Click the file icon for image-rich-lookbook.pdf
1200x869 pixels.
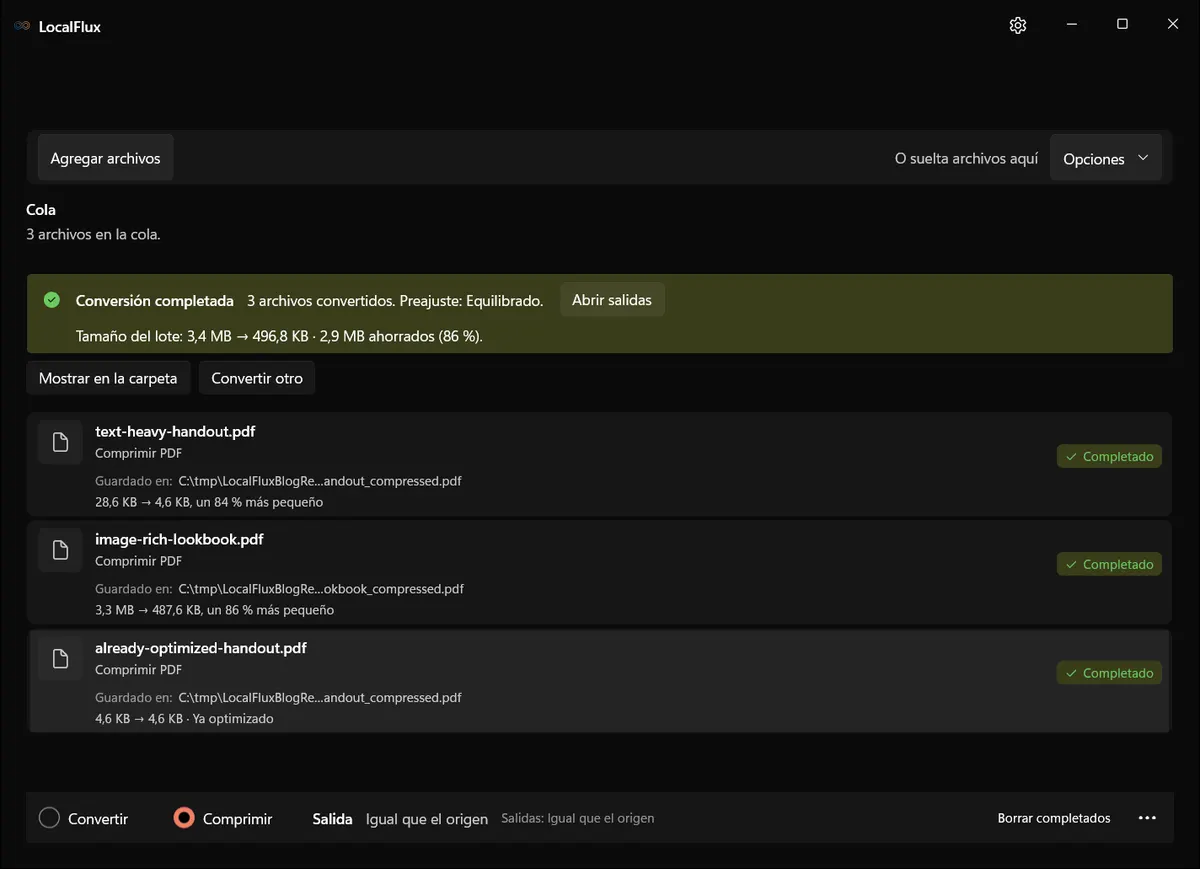(x=60, y=550)
